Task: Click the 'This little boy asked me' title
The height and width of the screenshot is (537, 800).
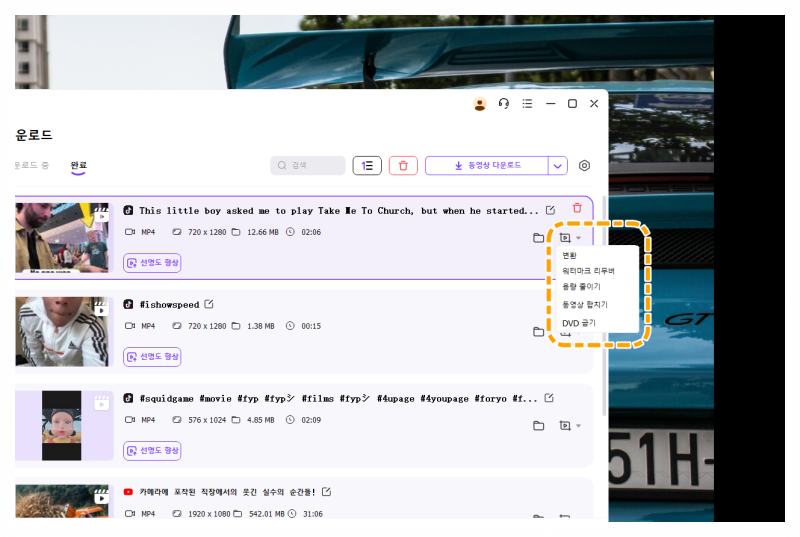Action: [x=339, y=211]
